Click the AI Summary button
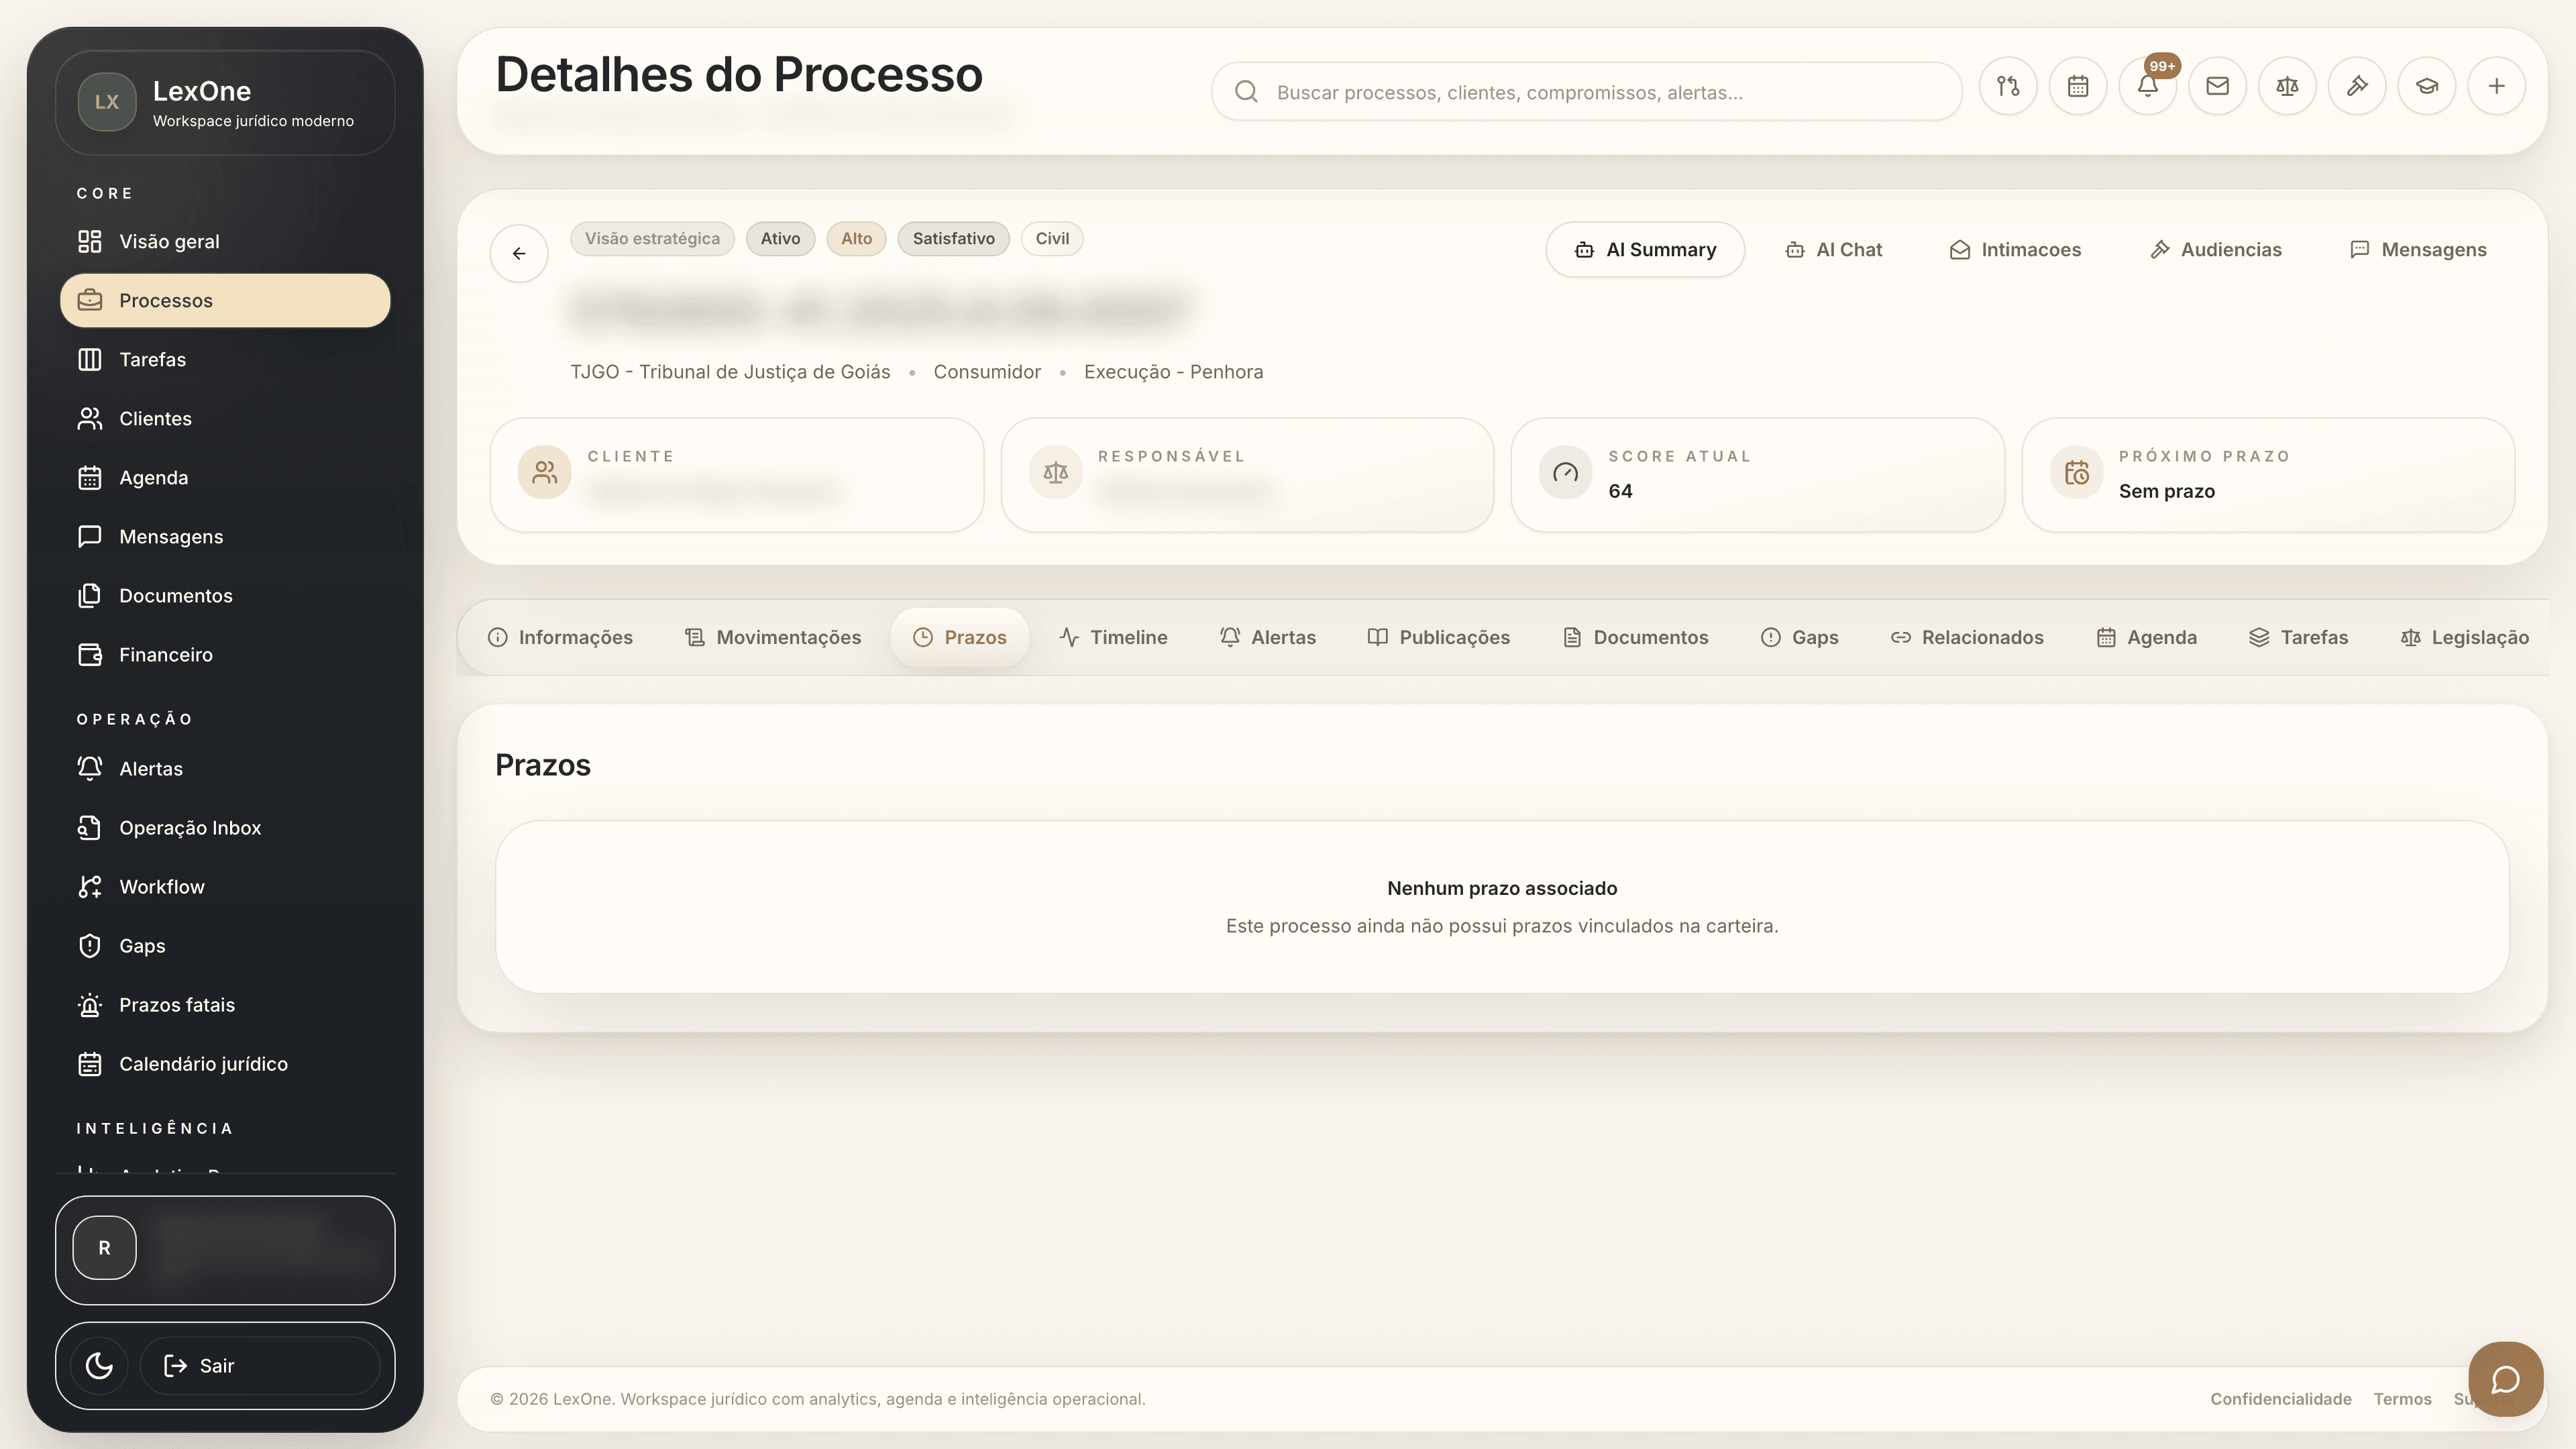2576x1449 pixels. click(1645, 249)
